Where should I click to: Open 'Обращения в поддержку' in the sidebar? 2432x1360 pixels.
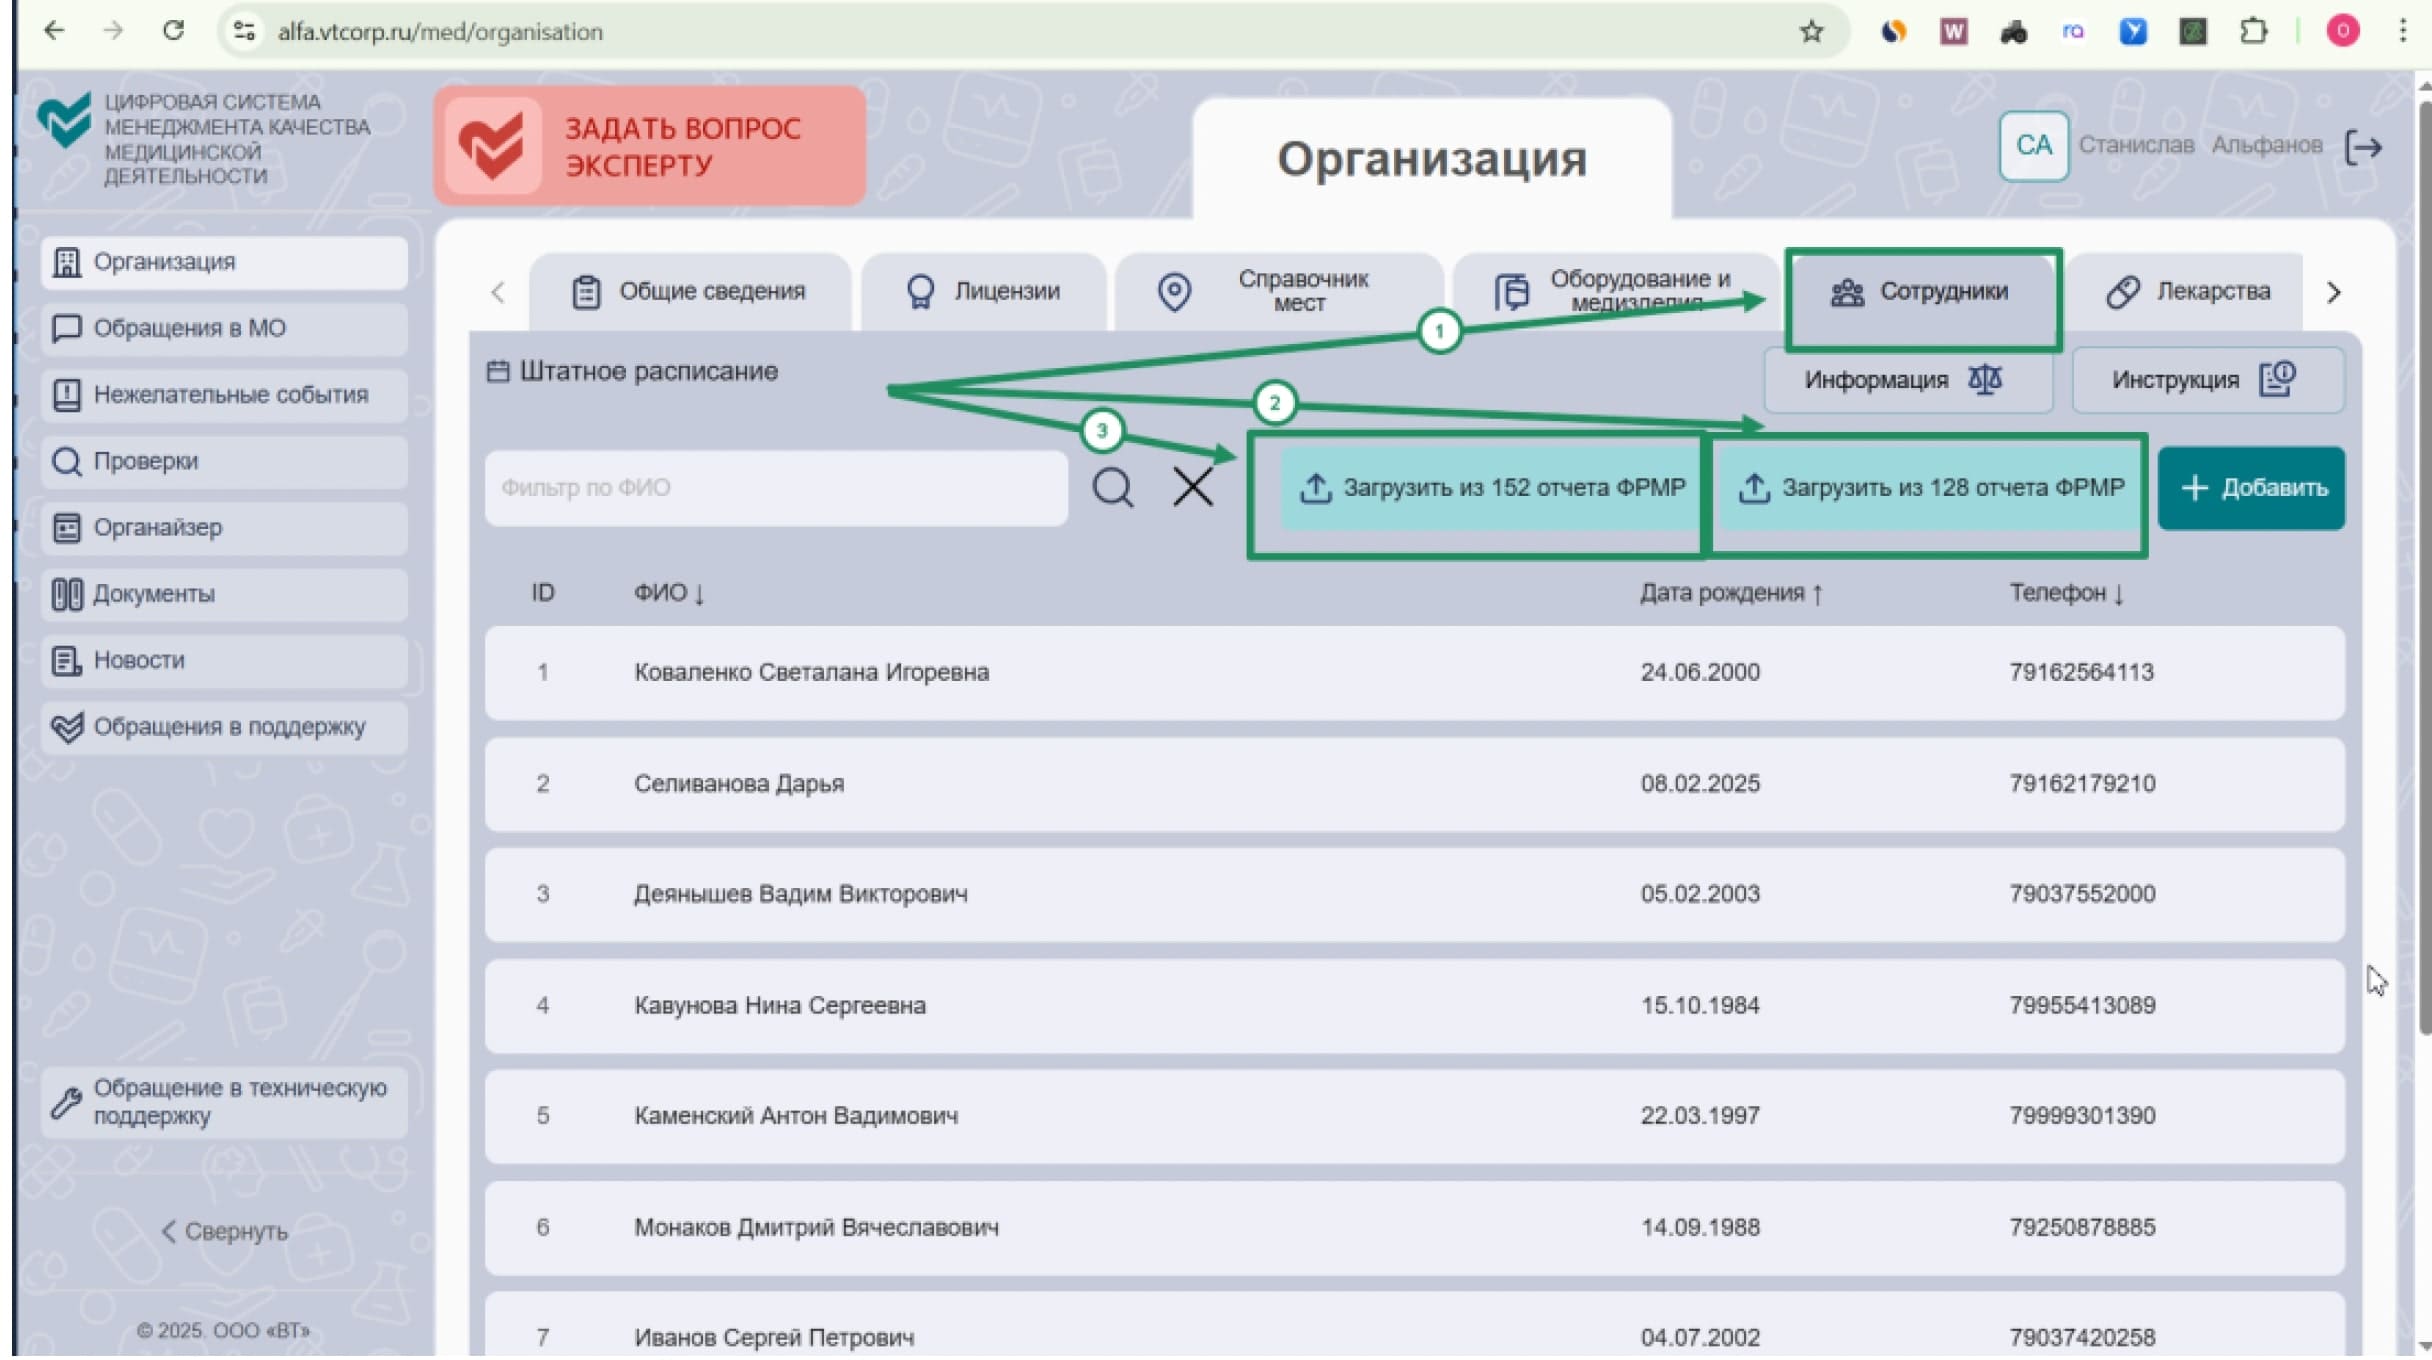224,727
